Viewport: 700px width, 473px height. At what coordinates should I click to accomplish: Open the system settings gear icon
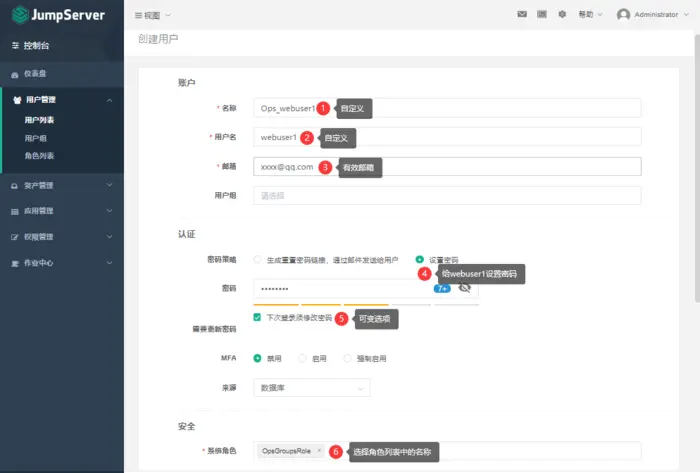click(x=562, y=14)
